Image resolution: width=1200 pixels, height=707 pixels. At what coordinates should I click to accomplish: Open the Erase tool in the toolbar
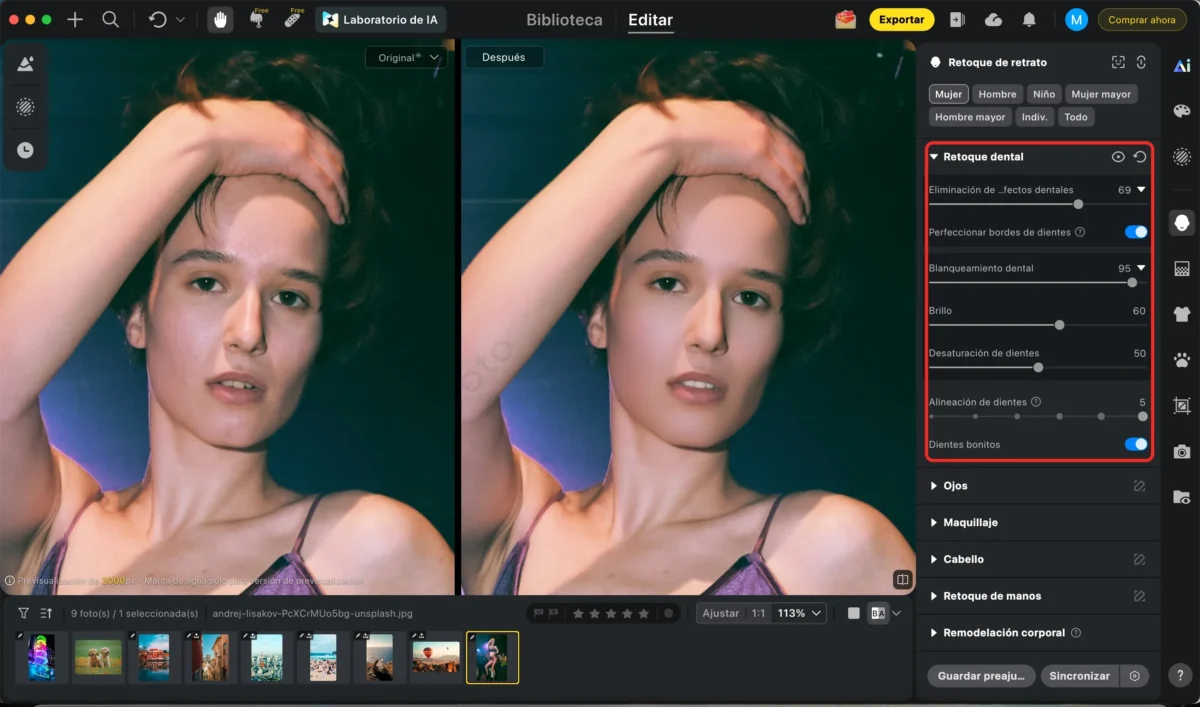pyautogui.click(x=257, y=19)
